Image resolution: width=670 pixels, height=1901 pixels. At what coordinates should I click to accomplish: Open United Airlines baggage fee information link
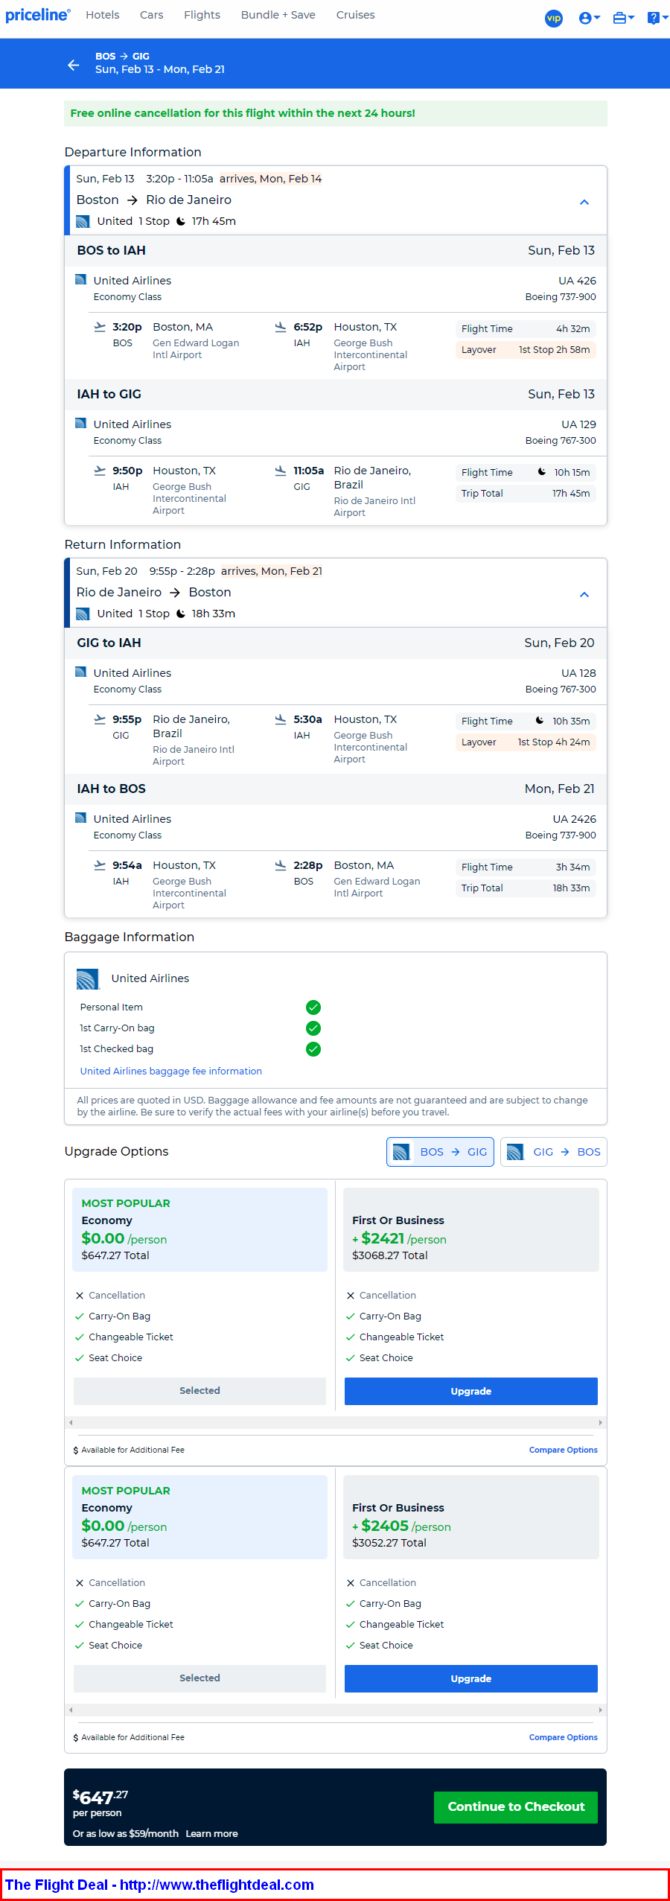171,1071
